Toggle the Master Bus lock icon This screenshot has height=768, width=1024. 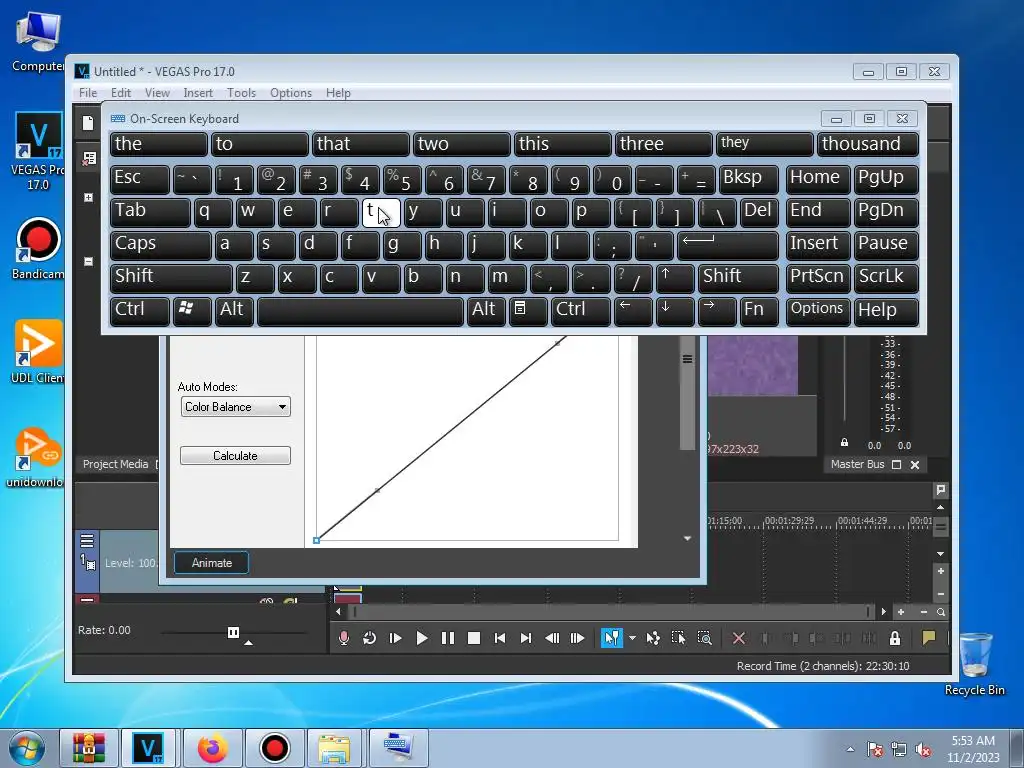(x=844, y=443)
